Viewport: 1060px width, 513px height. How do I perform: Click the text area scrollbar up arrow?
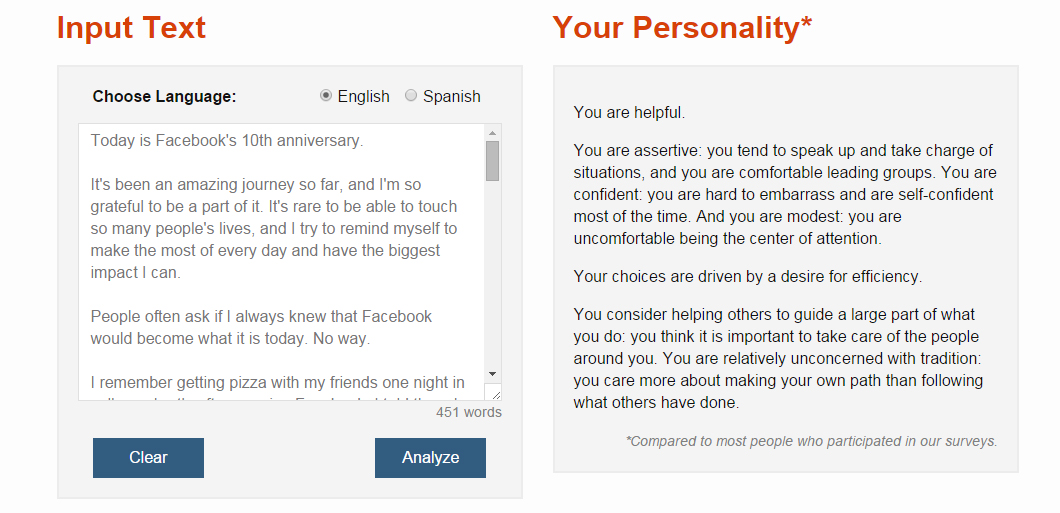click(x=492, y=133)
